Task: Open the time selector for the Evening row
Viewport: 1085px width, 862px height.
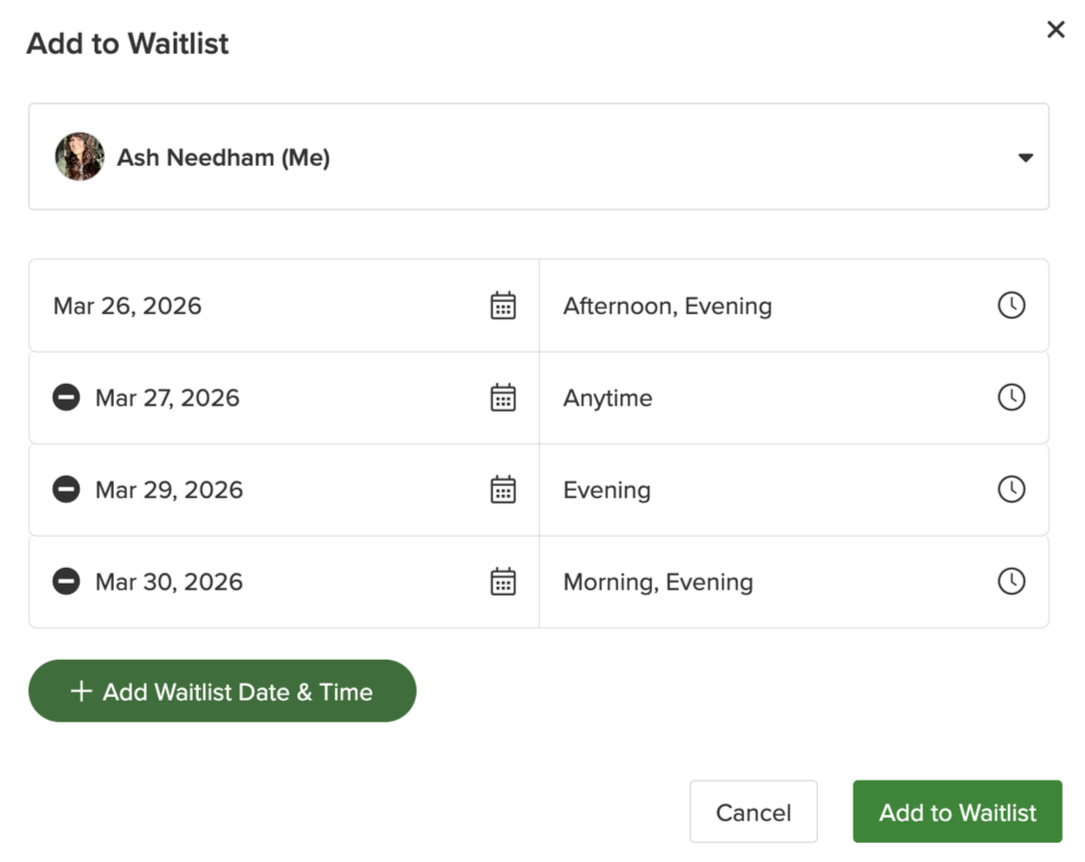Action: [1011, 489]
